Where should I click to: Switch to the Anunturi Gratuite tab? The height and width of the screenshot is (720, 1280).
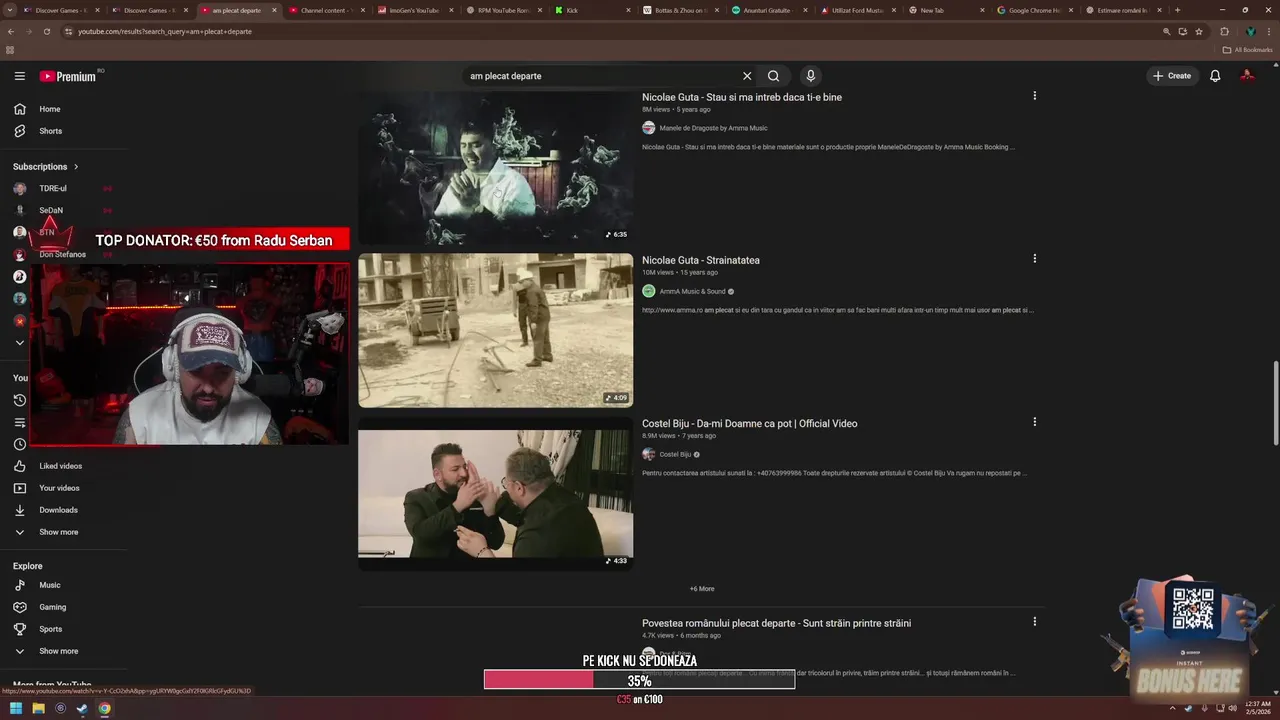point(767,10)
